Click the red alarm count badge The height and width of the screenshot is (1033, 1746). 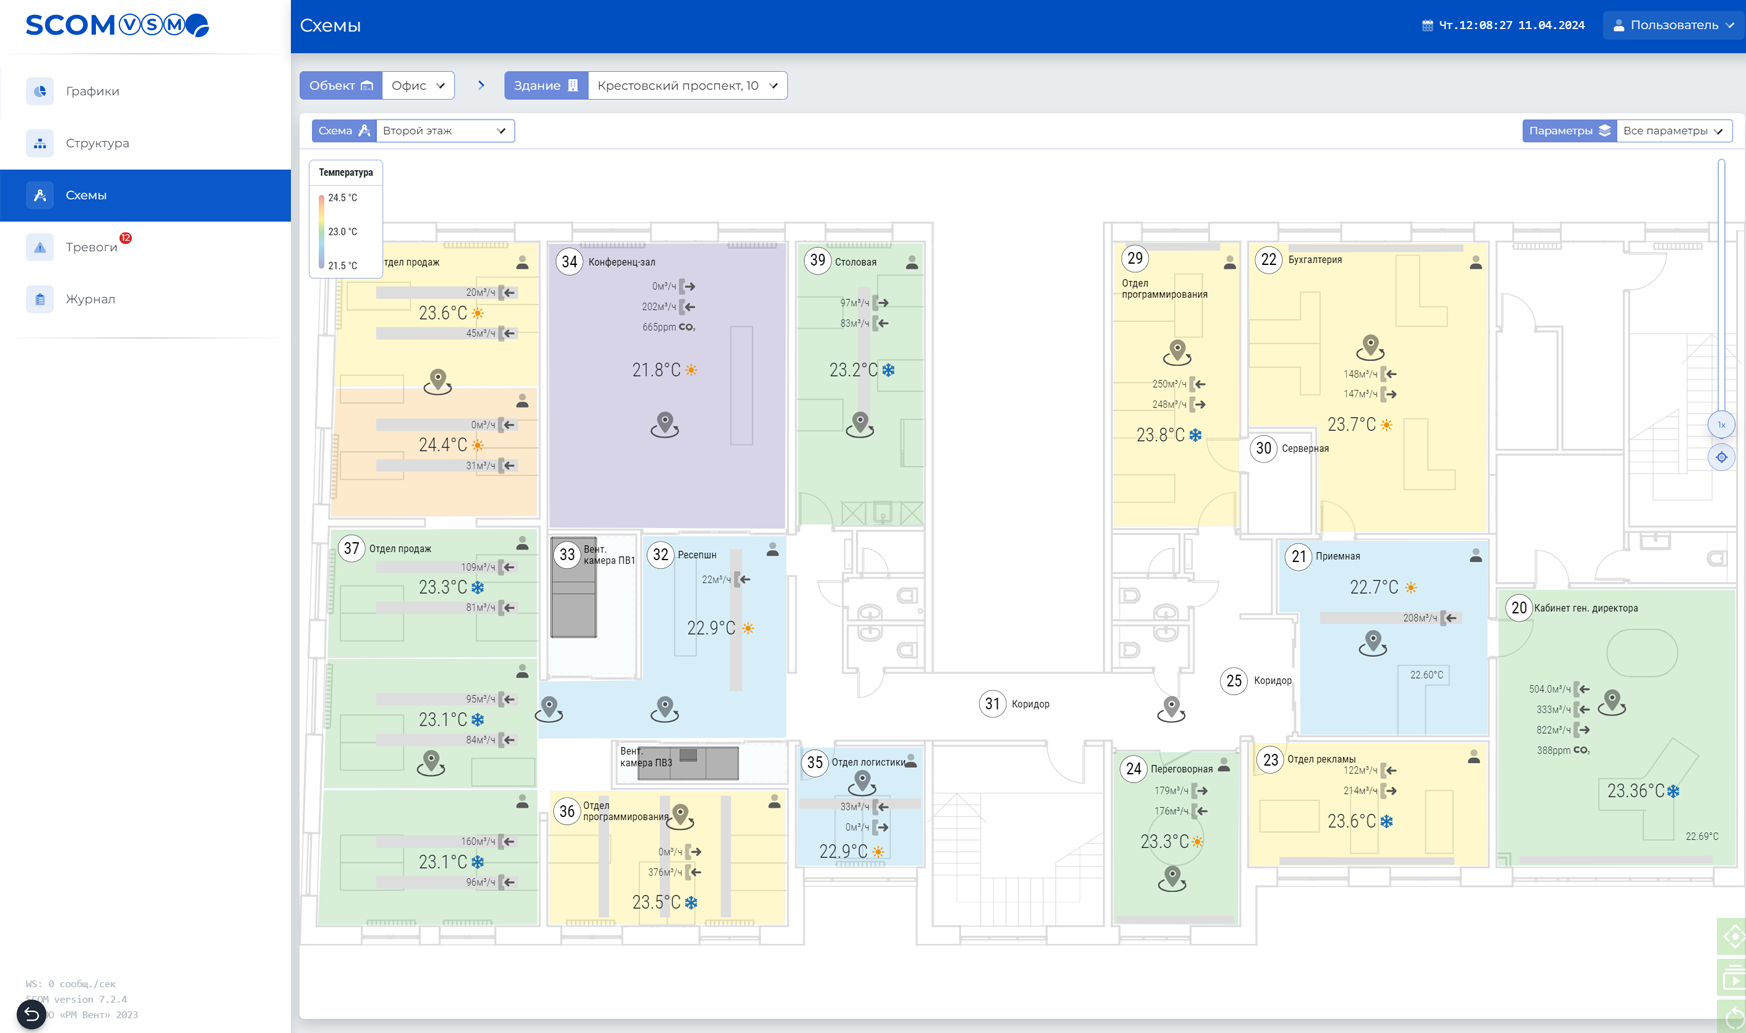[125, 238]
